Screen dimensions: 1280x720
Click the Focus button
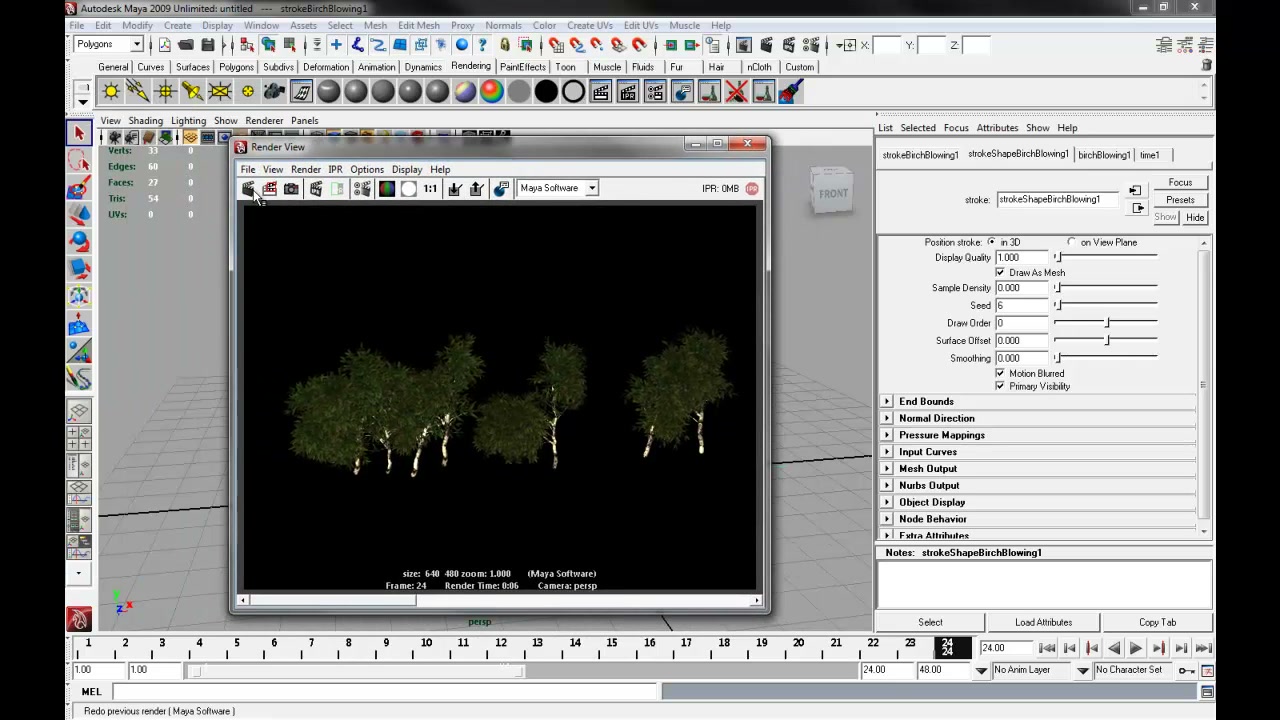1180,183
